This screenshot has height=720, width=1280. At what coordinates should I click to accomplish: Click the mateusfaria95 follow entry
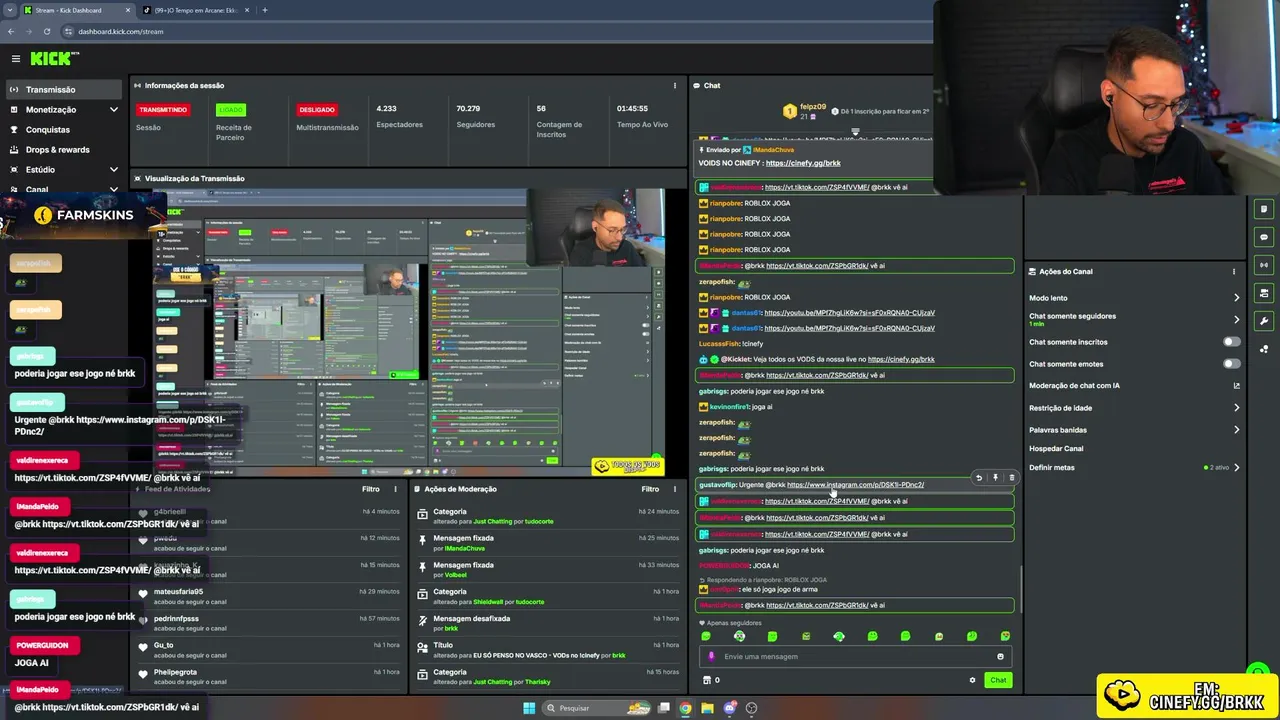tap(270, 595)
